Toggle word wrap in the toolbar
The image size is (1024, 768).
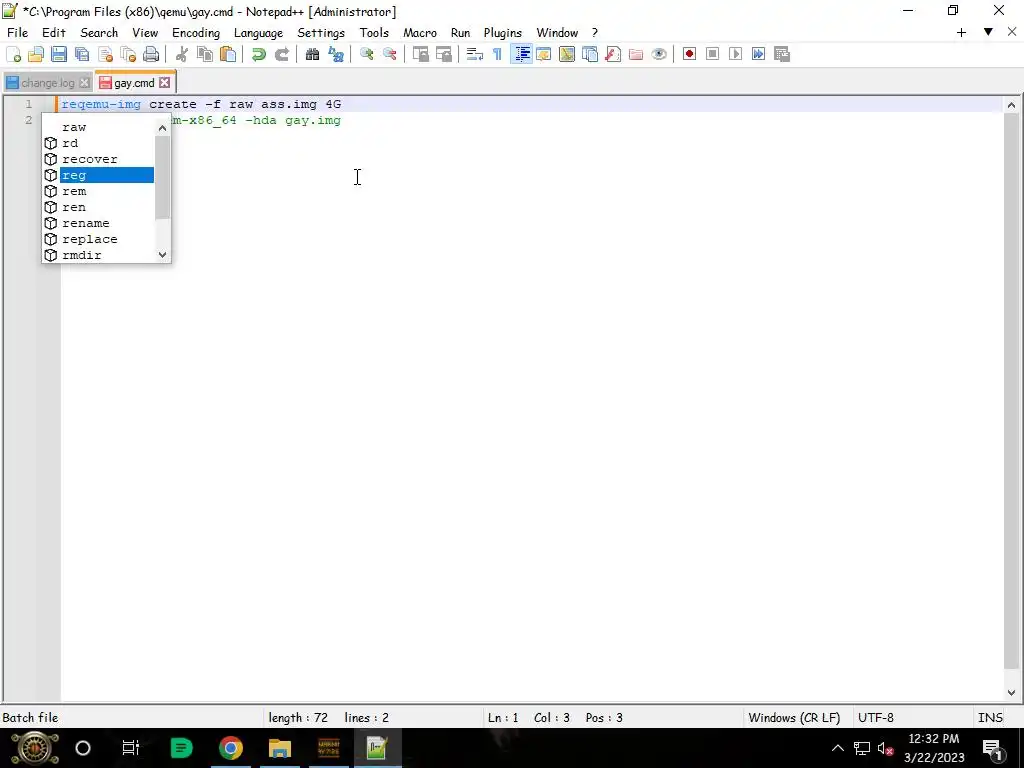[475, 54]
